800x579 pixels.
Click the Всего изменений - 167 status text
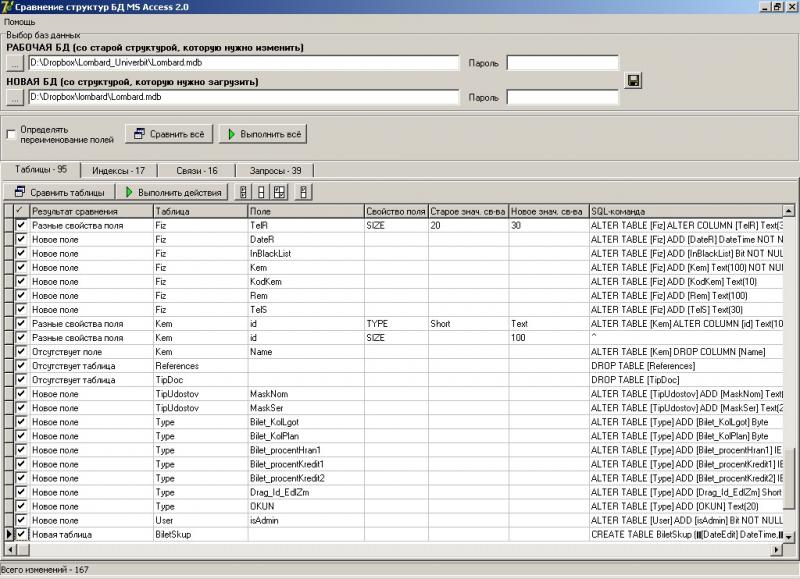click(x=44, y=569)
